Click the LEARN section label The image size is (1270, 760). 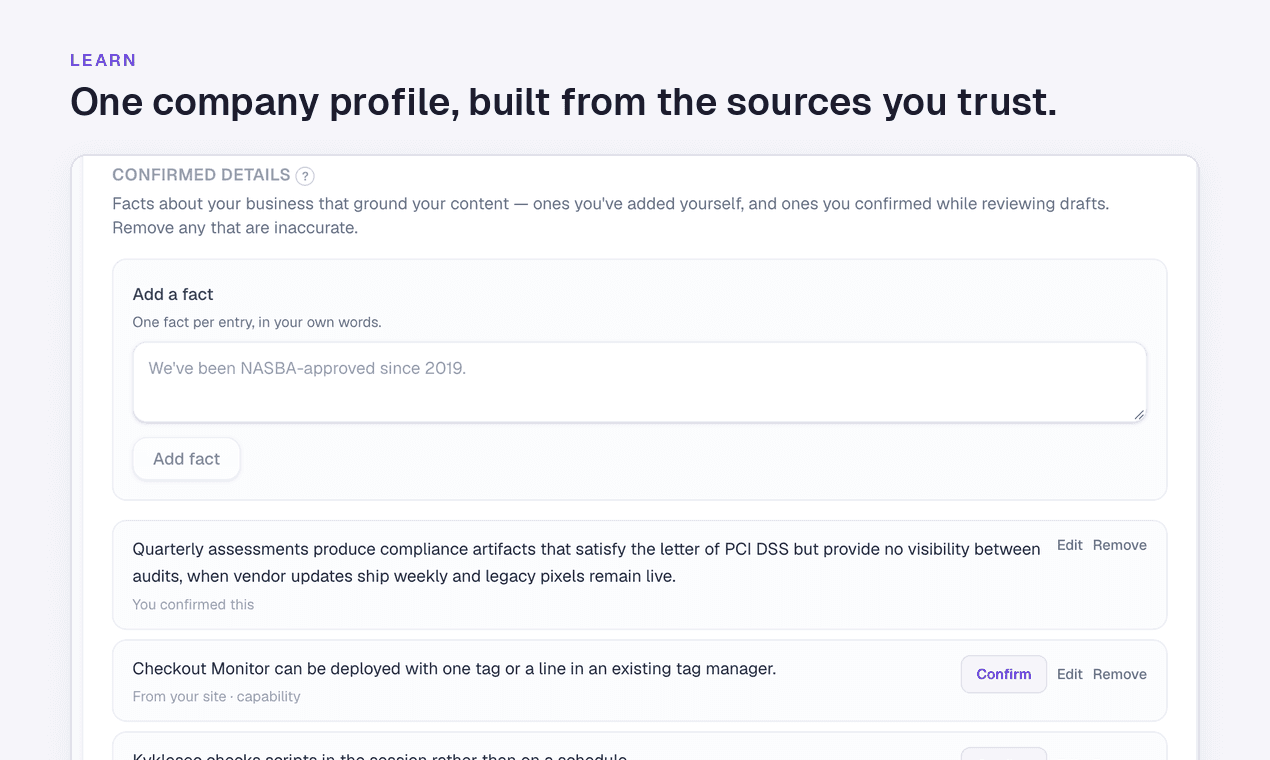(x=103, y=60)
